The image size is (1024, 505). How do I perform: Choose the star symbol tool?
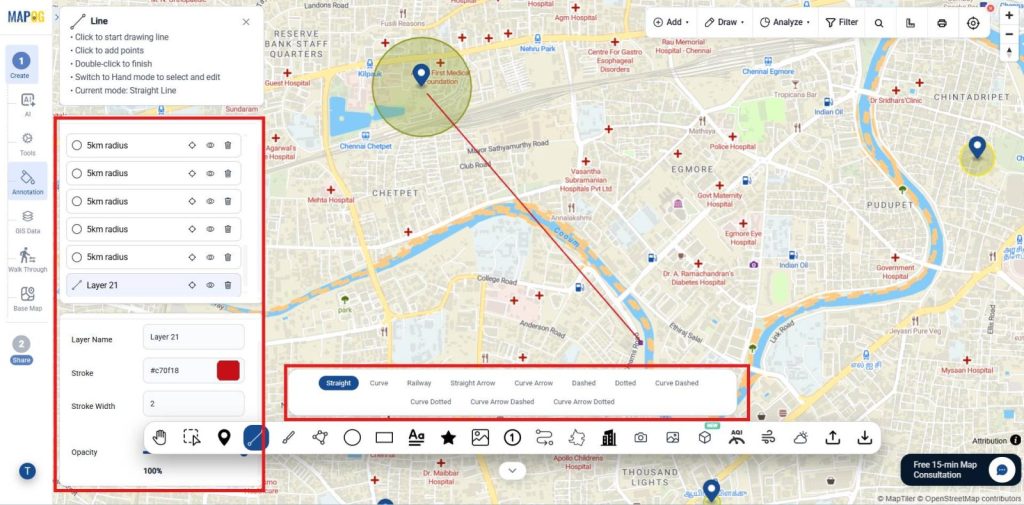[x=448, y=438]
